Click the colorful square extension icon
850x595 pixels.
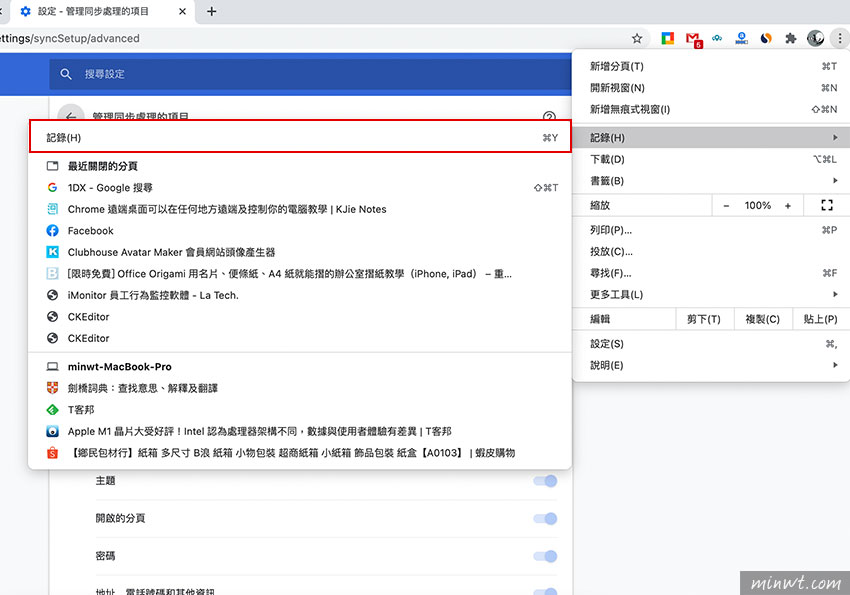[667, 38]
